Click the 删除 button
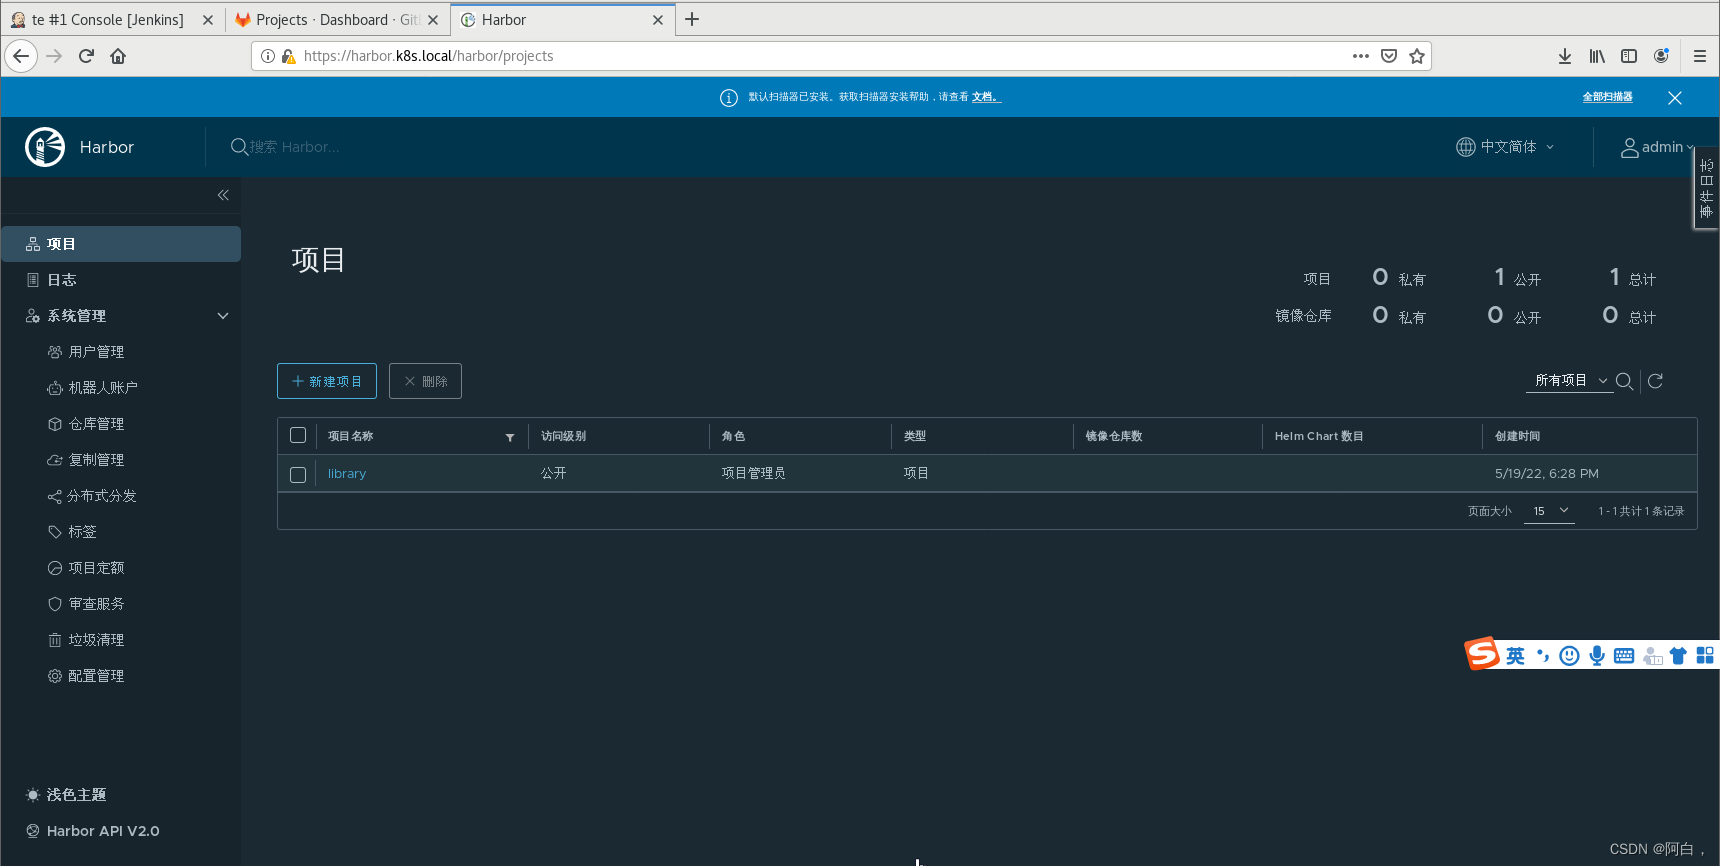Viewport: 1720px width, 866px height. click(425, 381)
